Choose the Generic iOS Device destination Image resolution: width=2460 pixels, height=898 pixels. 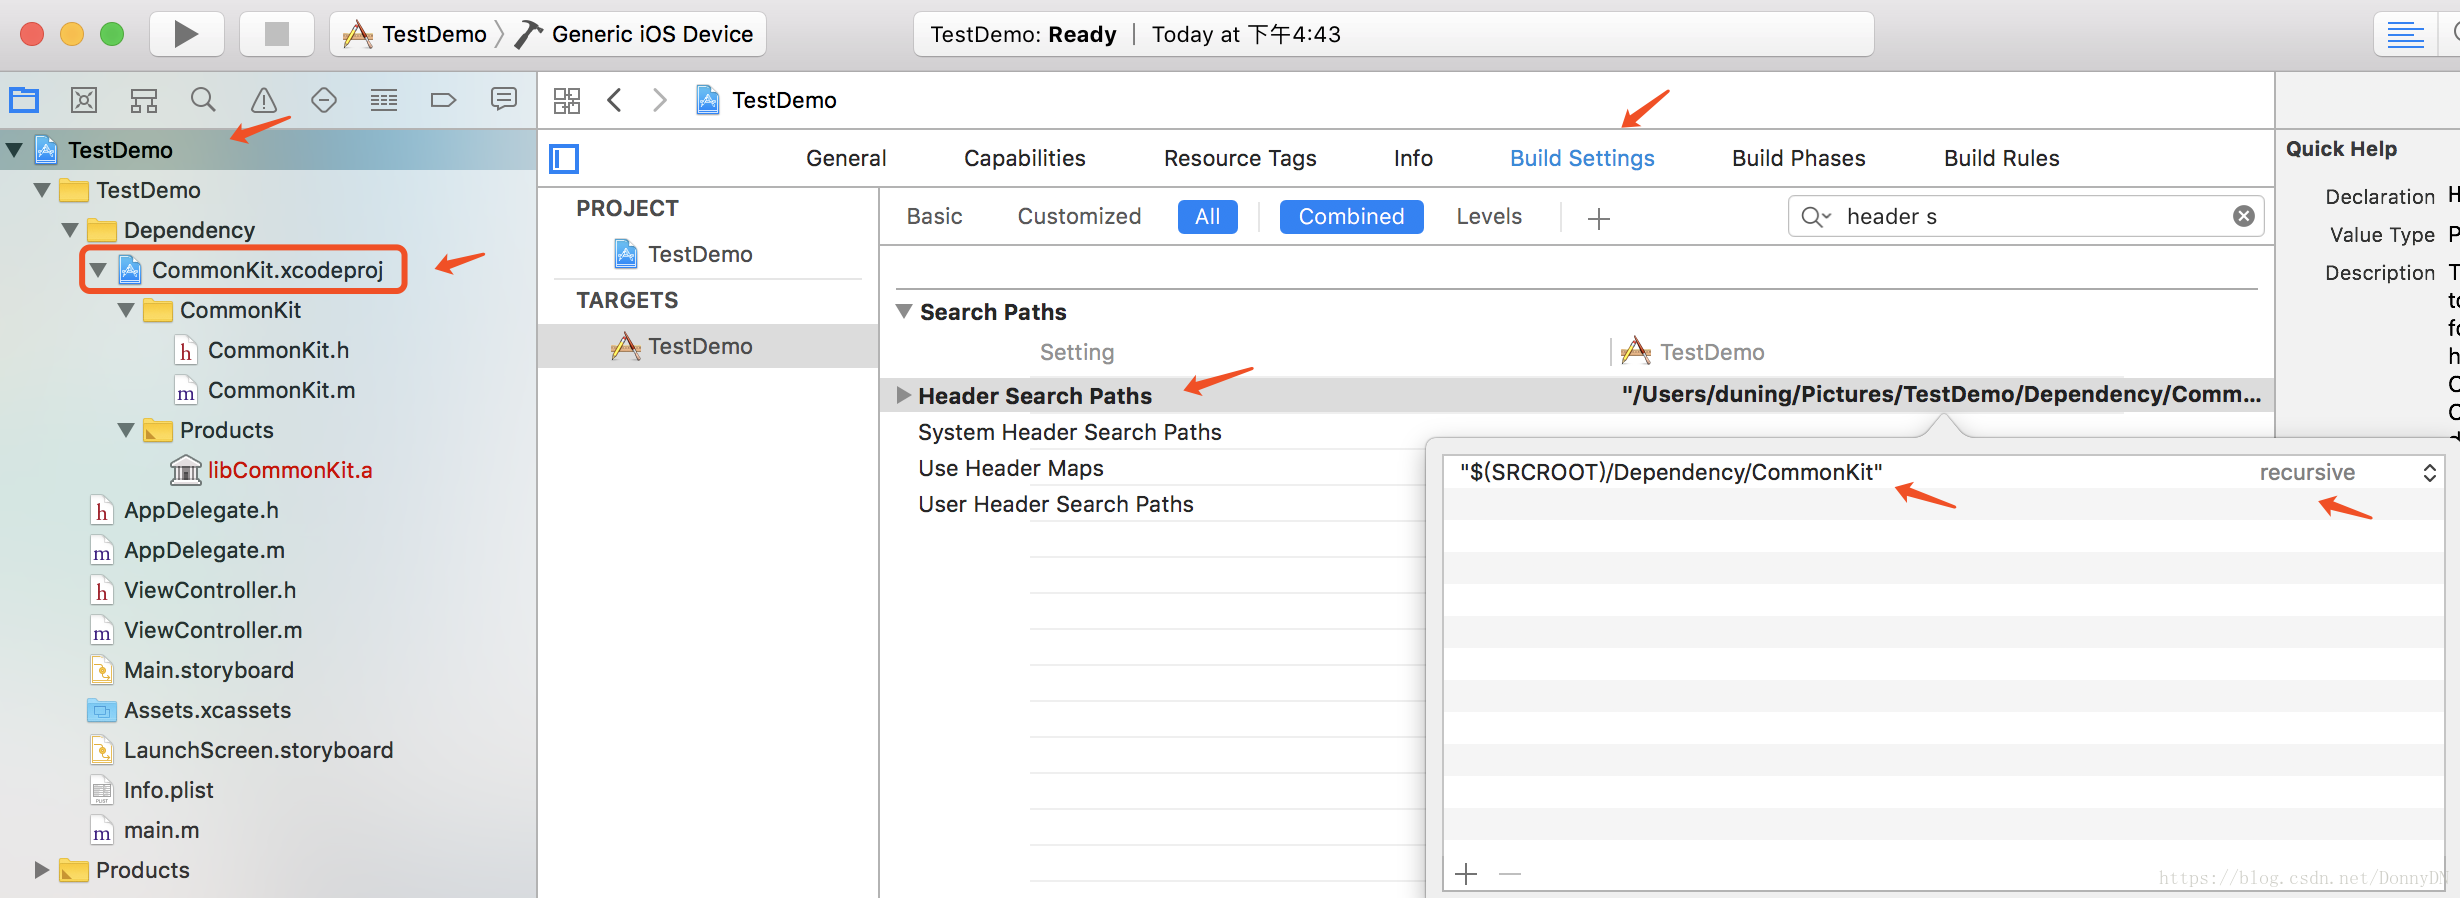[634, 34]
